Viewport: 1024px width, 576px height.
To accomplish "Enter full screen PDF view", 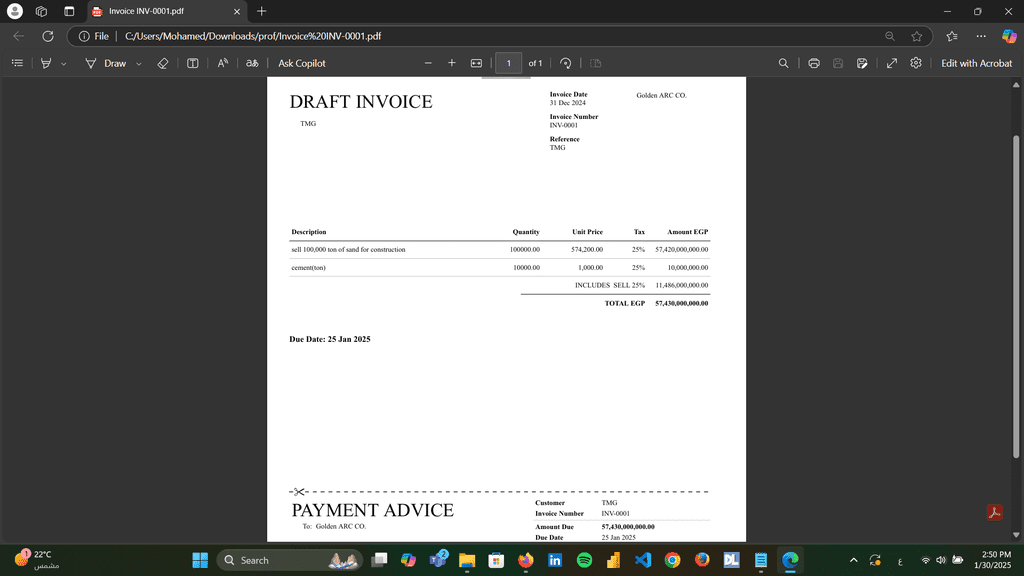I will (892, 63).
